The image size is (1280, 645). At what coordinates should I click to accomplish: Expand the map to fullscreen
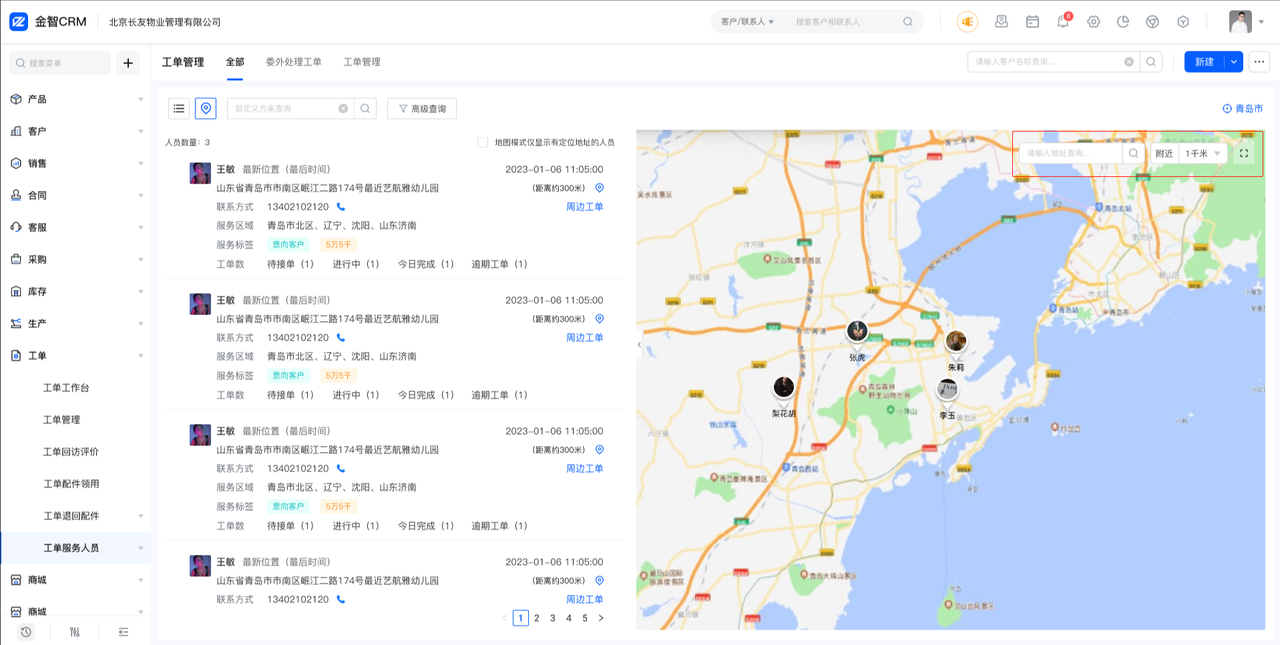click(1244, 153)
